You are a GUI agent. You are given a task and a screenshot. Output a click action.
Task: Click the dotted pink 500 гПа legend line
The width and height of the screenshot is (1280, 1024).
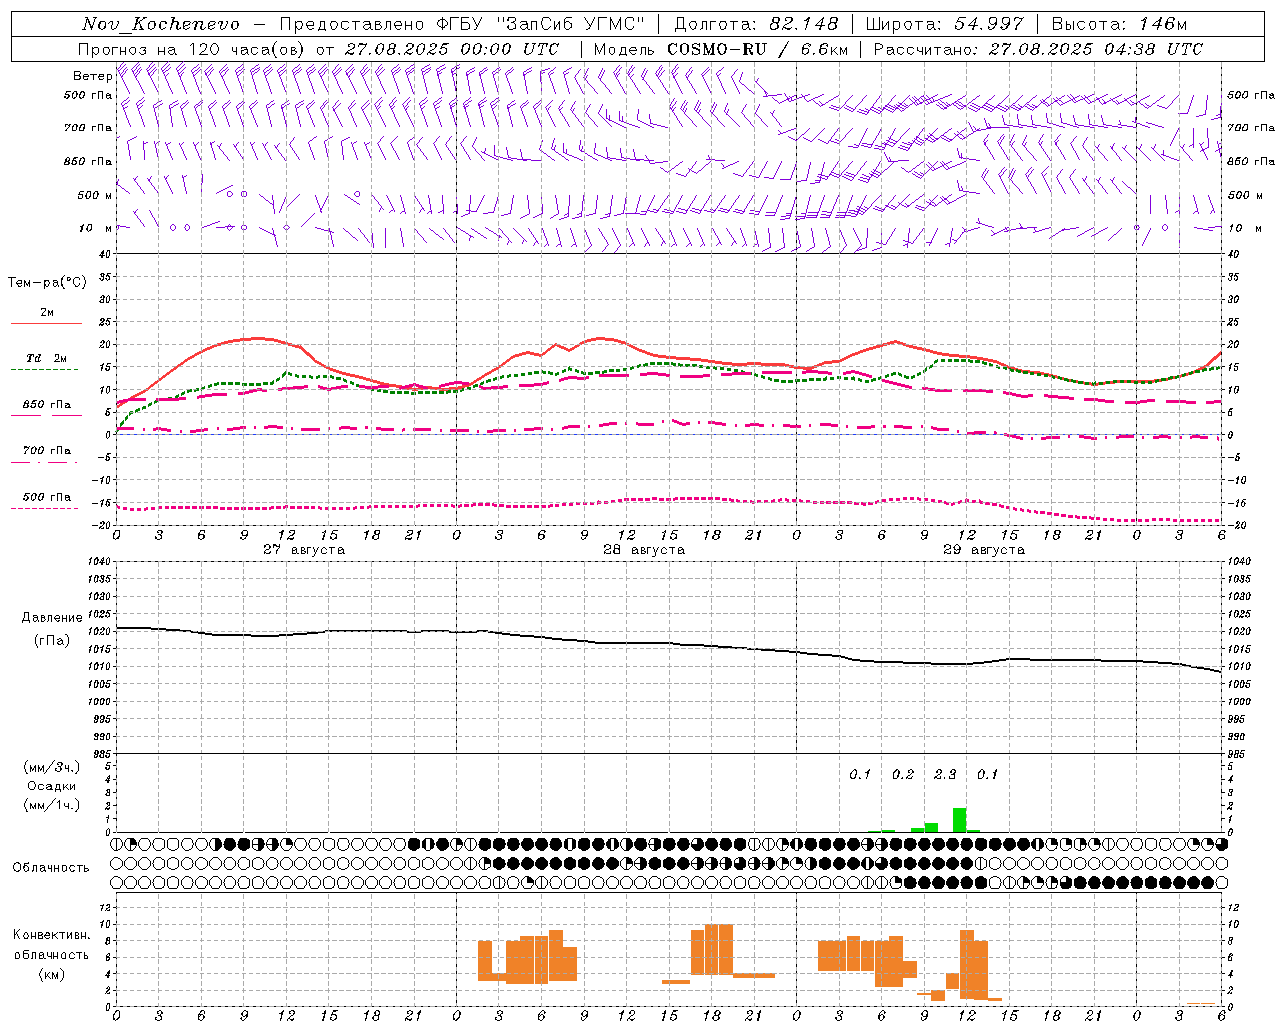pos(45,508)
